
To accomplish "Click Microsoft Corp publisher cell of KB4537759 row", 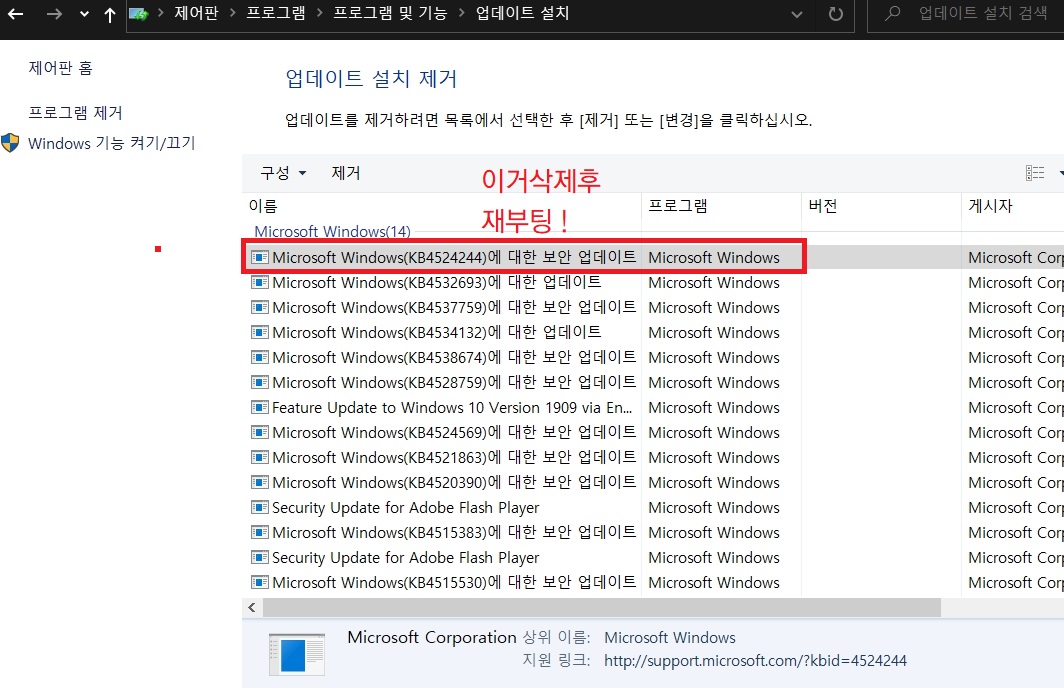I will (1016, 307).
